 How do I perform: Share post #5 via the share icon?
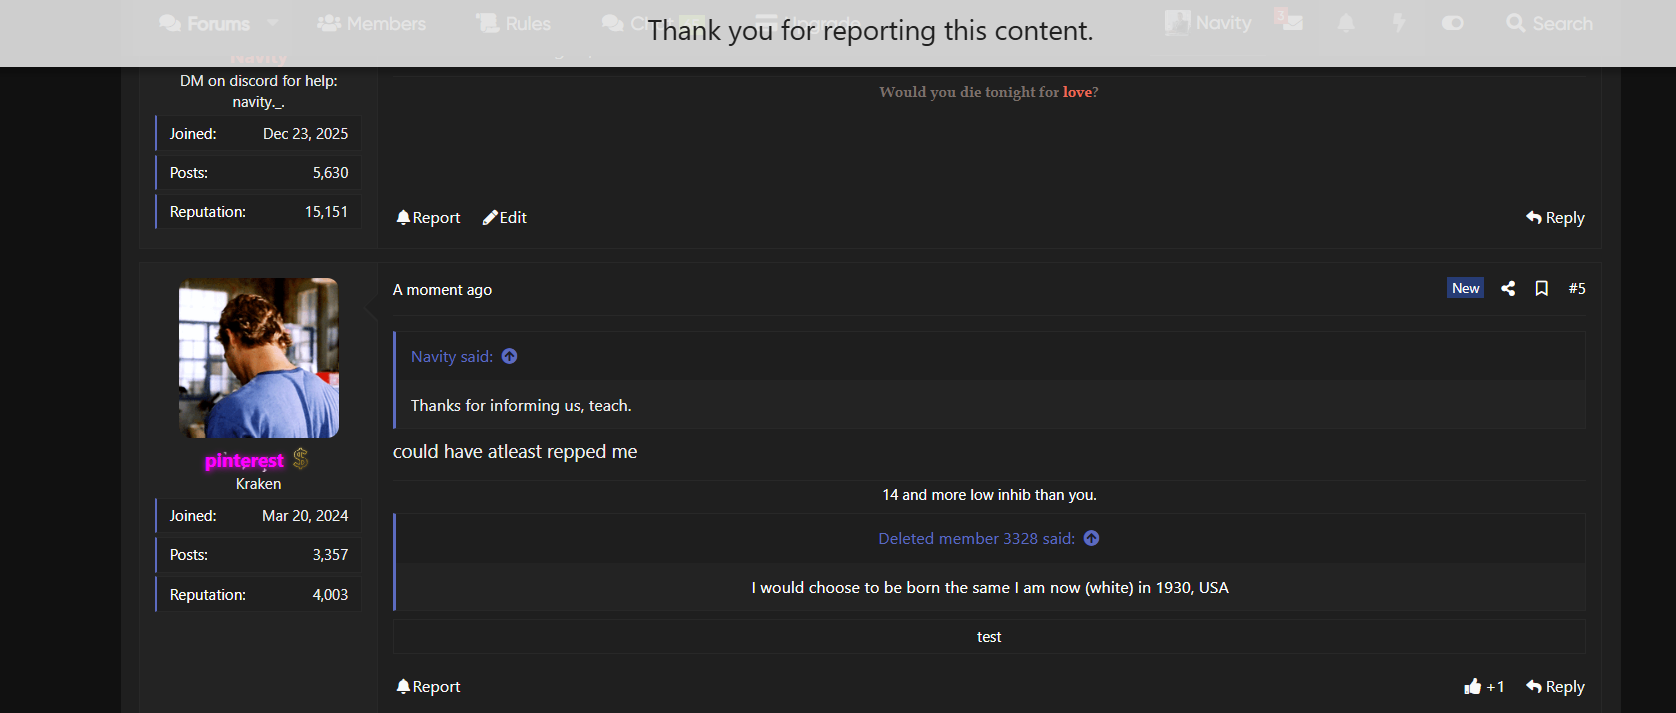[1508, 288]
